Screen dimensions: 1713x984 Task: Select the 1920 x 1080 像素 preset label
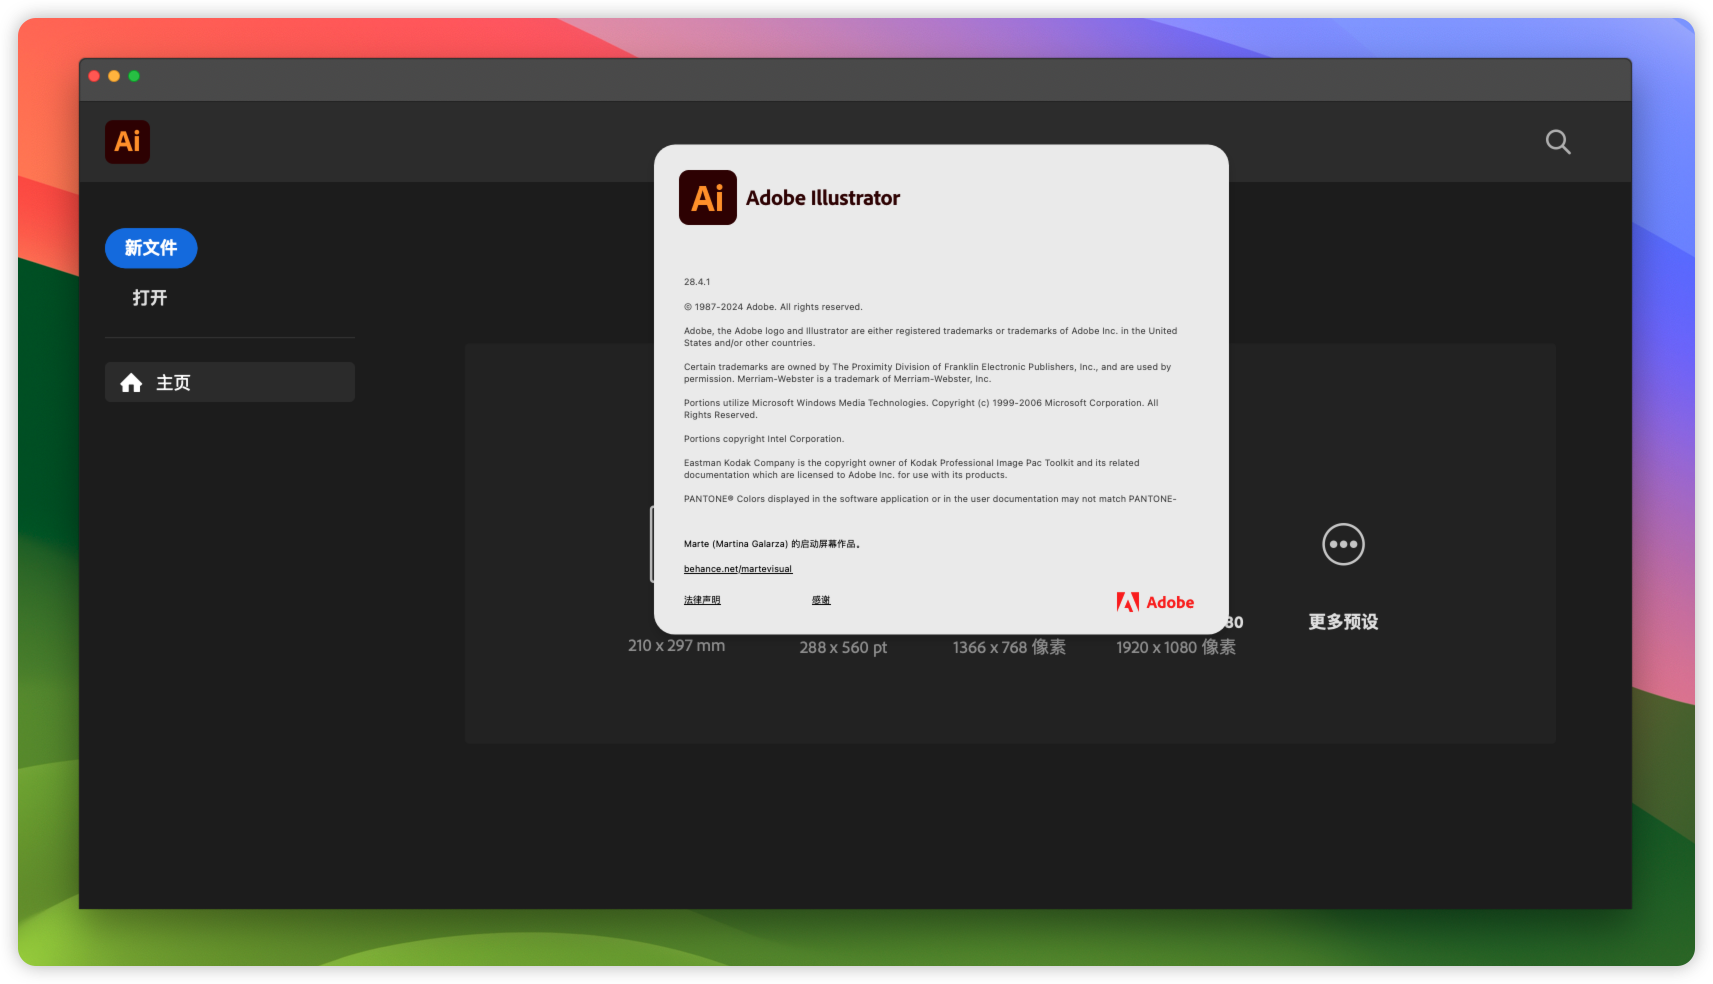click(x=1176, y=647)
